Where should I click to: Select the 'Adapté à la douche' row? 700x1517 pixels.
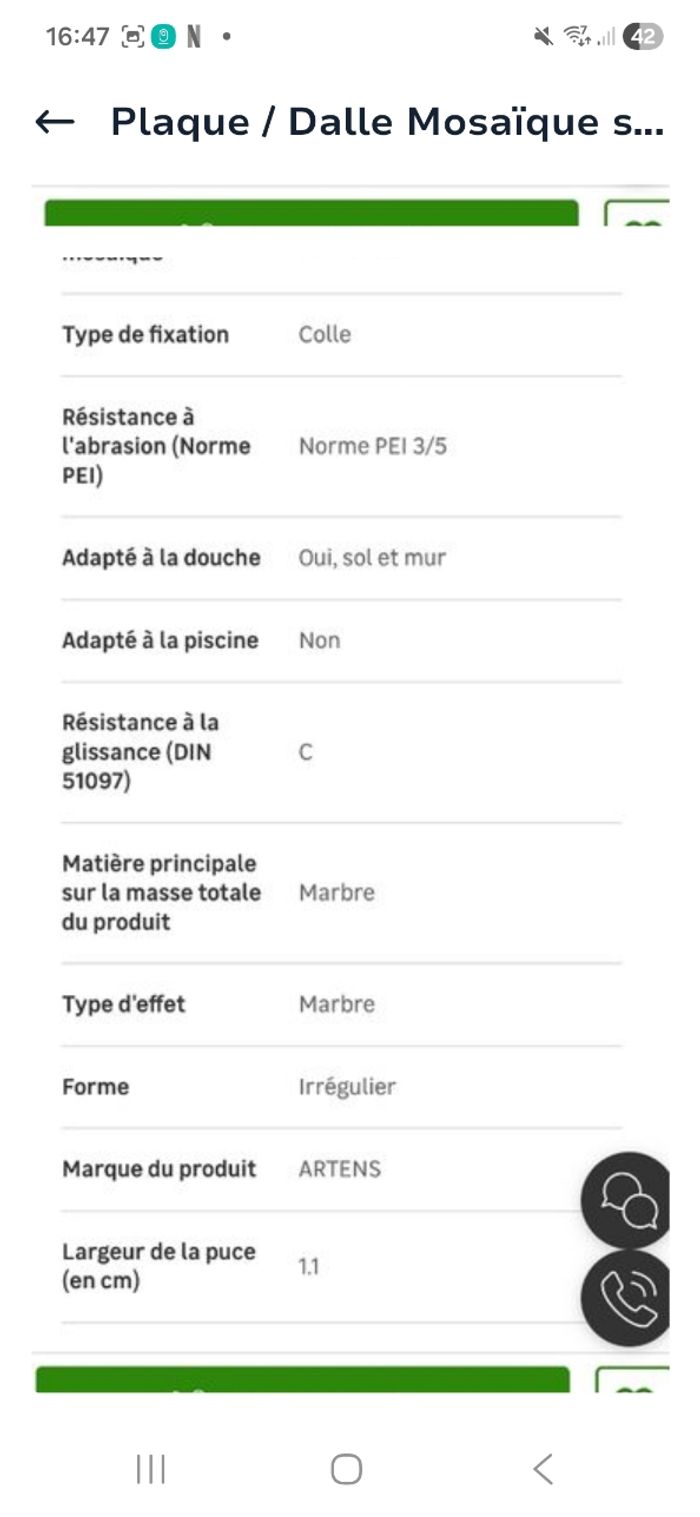click(340, 557)
